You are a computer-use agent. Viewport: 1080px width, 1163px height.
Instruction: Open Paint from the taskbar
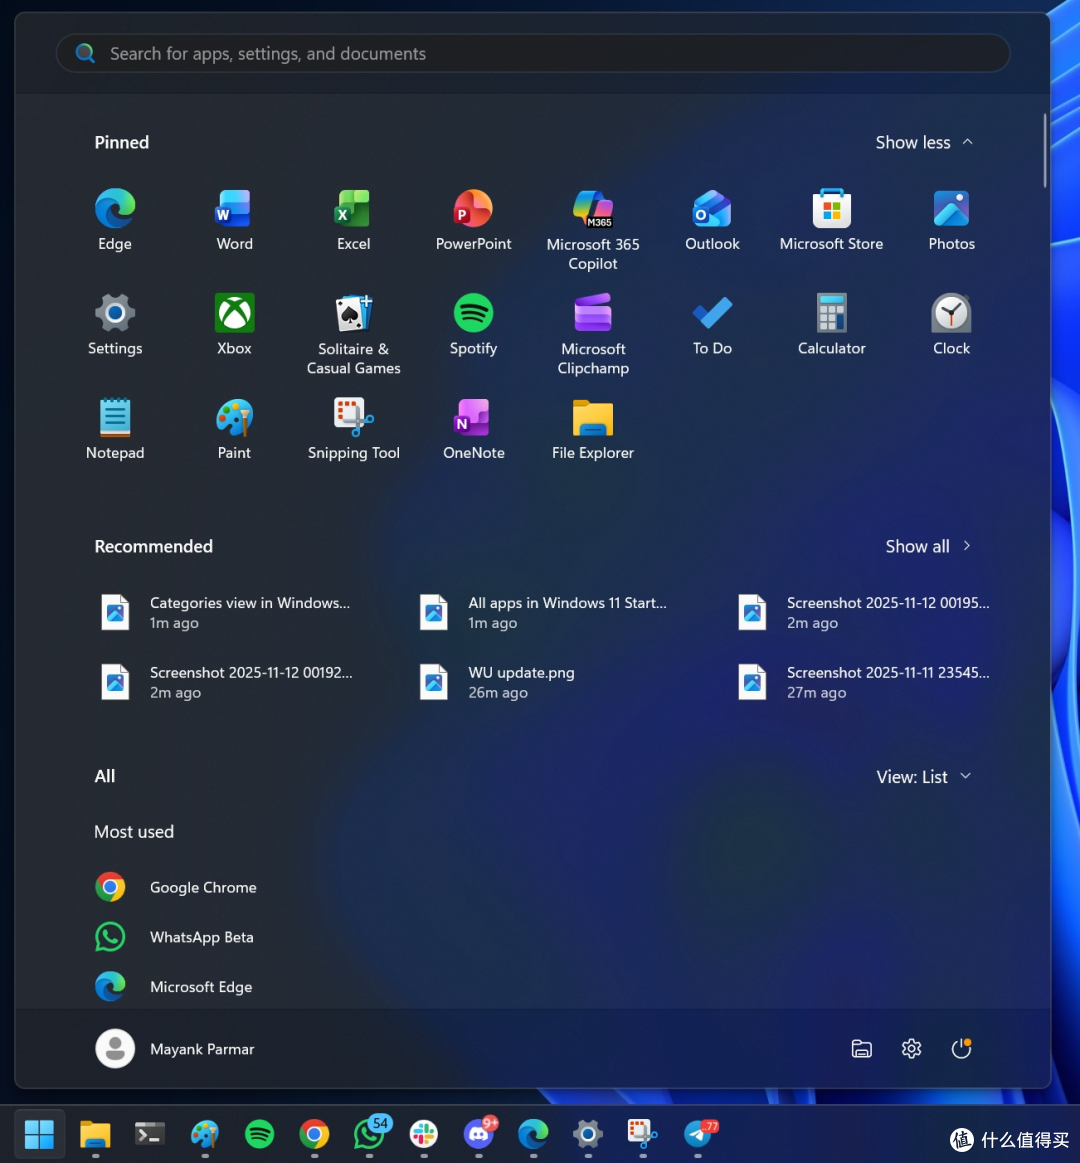pos(205,1134)
